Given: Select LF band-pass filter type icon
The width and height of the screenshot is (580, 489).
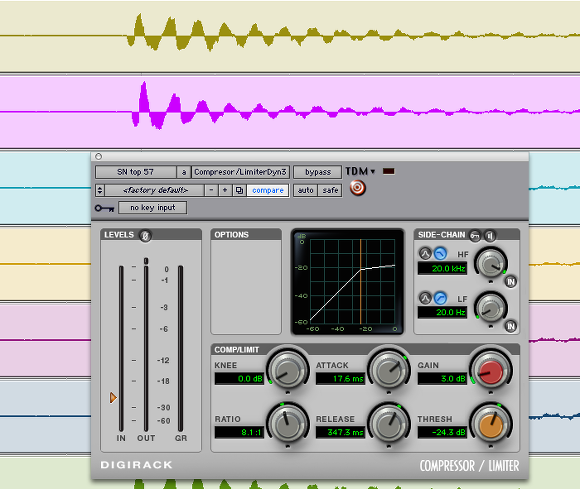Looking at the screenshot, I should point(425,298).
